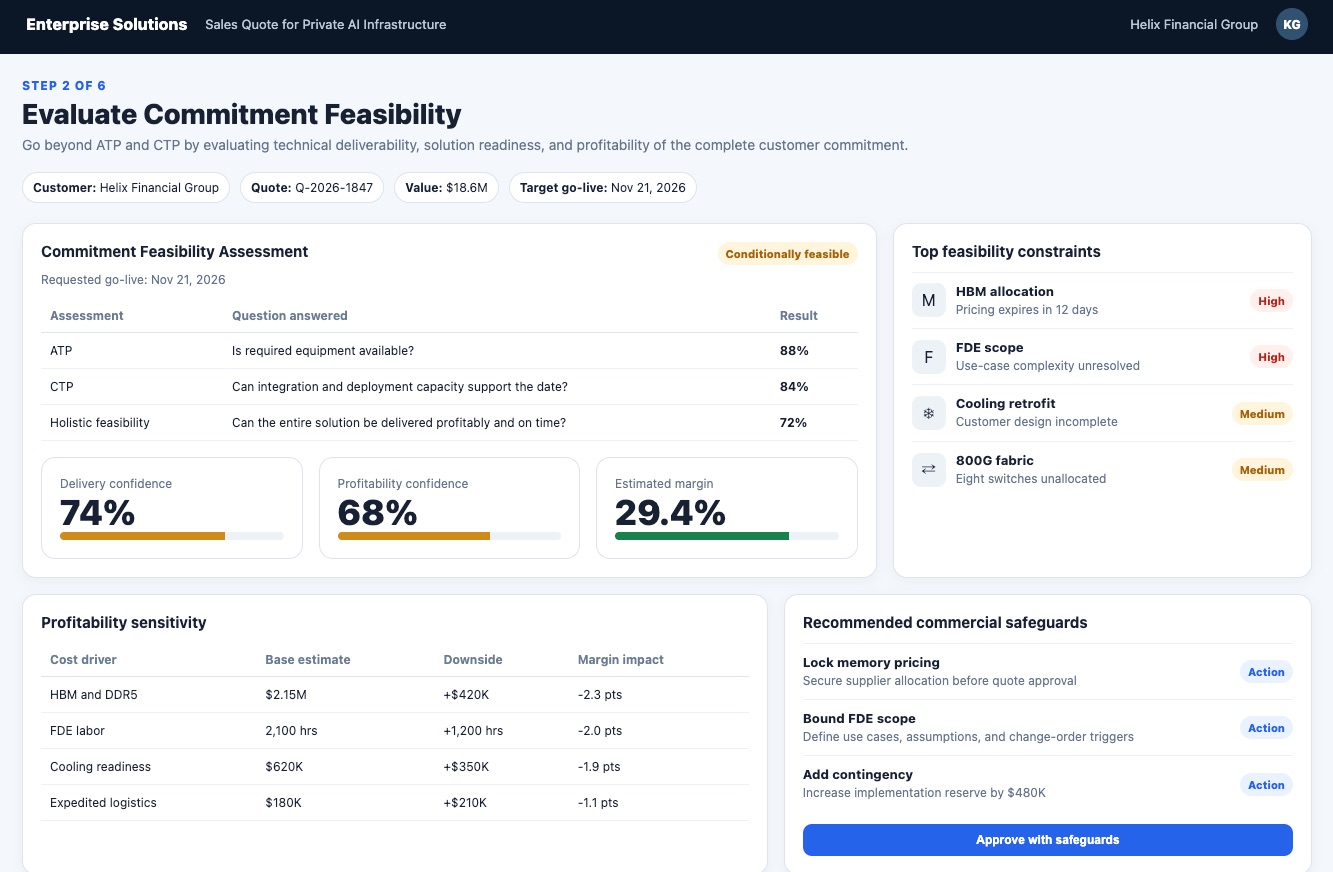Select the FDE labor cost driver row

(395, 731)
